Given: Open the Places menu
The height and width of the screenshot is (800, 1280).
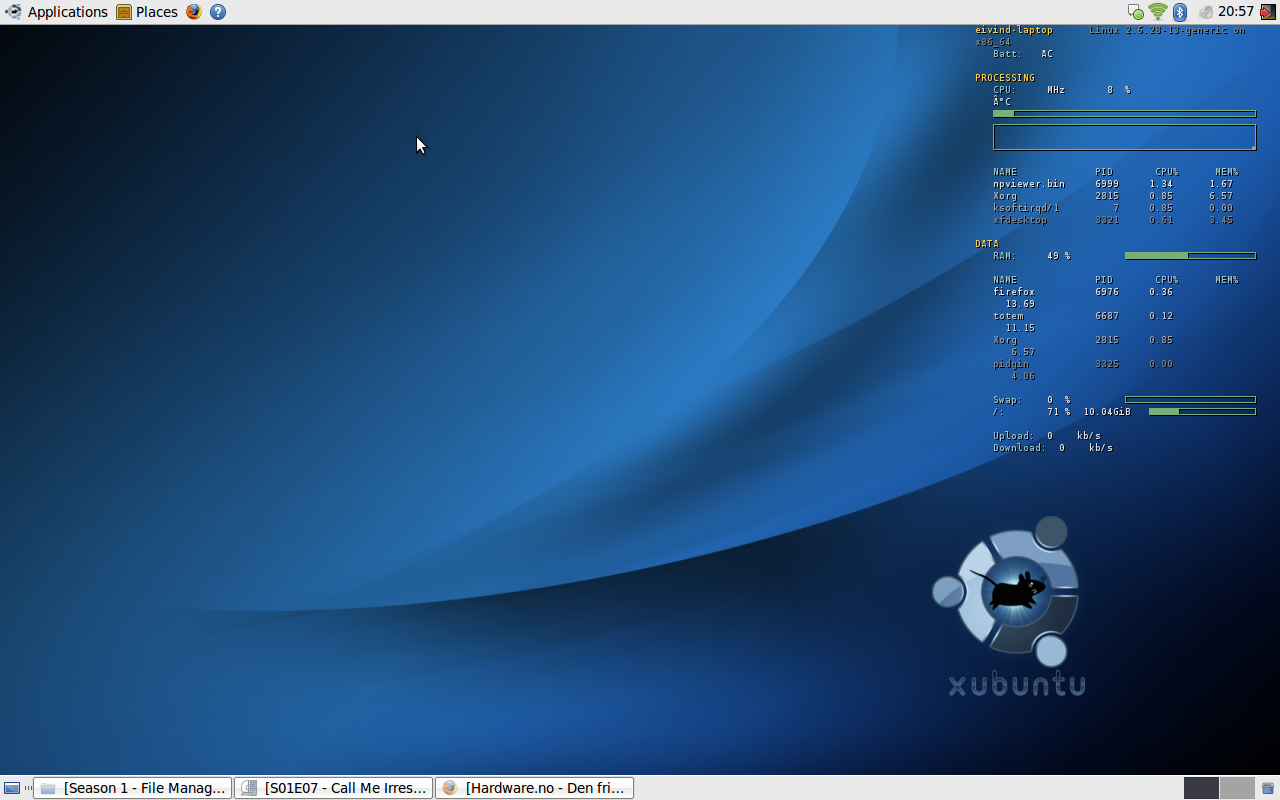Looking at the screenshot, I should 147,12.
